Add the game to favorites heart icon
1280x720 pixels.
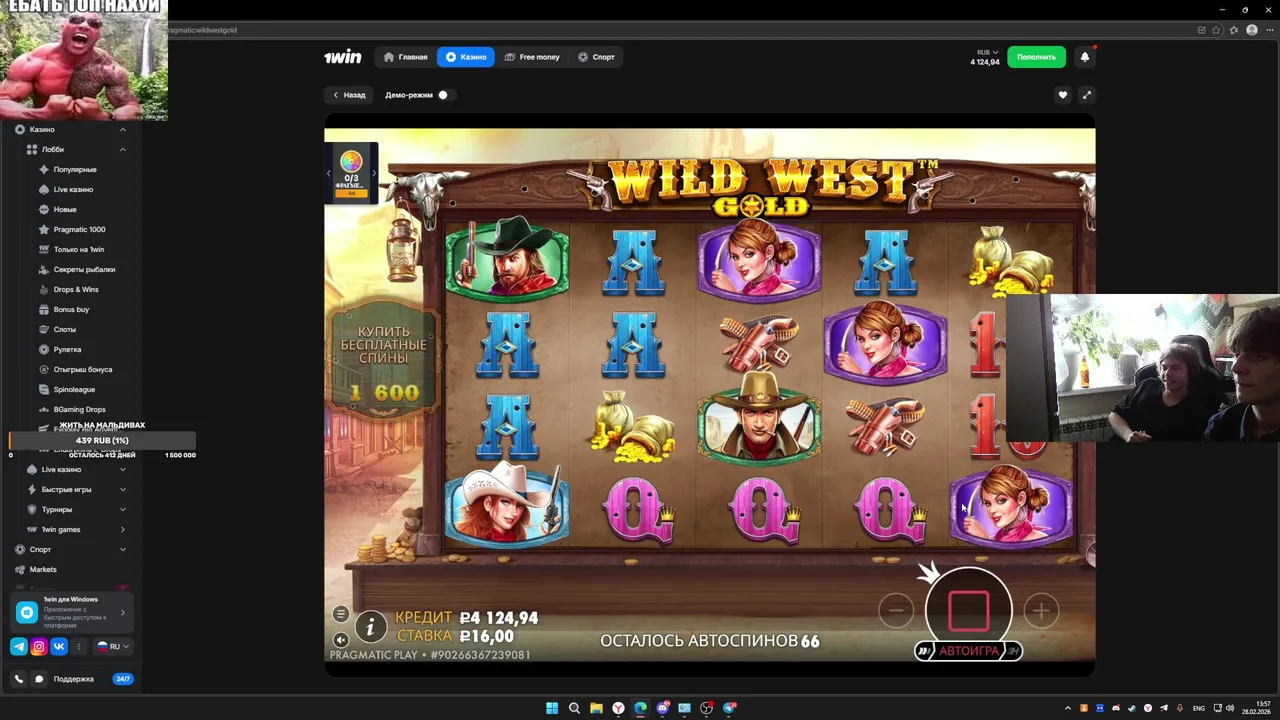1063,95
